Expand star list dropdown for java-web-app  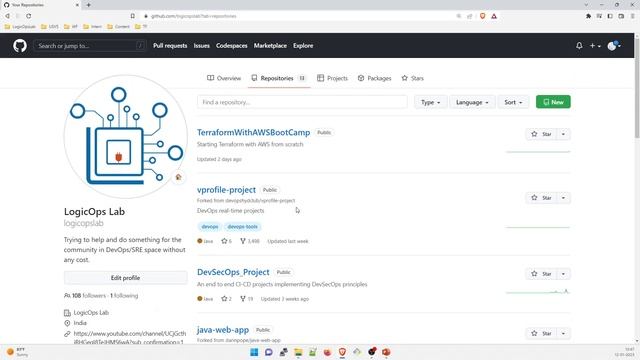(x=563, y=333)
